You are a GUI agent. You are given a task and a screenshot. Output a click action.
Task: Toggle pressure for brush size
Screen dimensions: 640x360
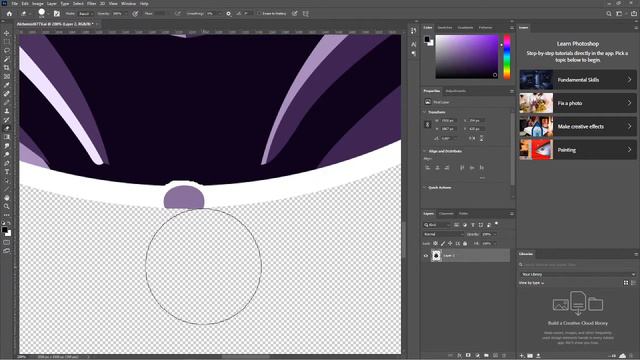295,13
